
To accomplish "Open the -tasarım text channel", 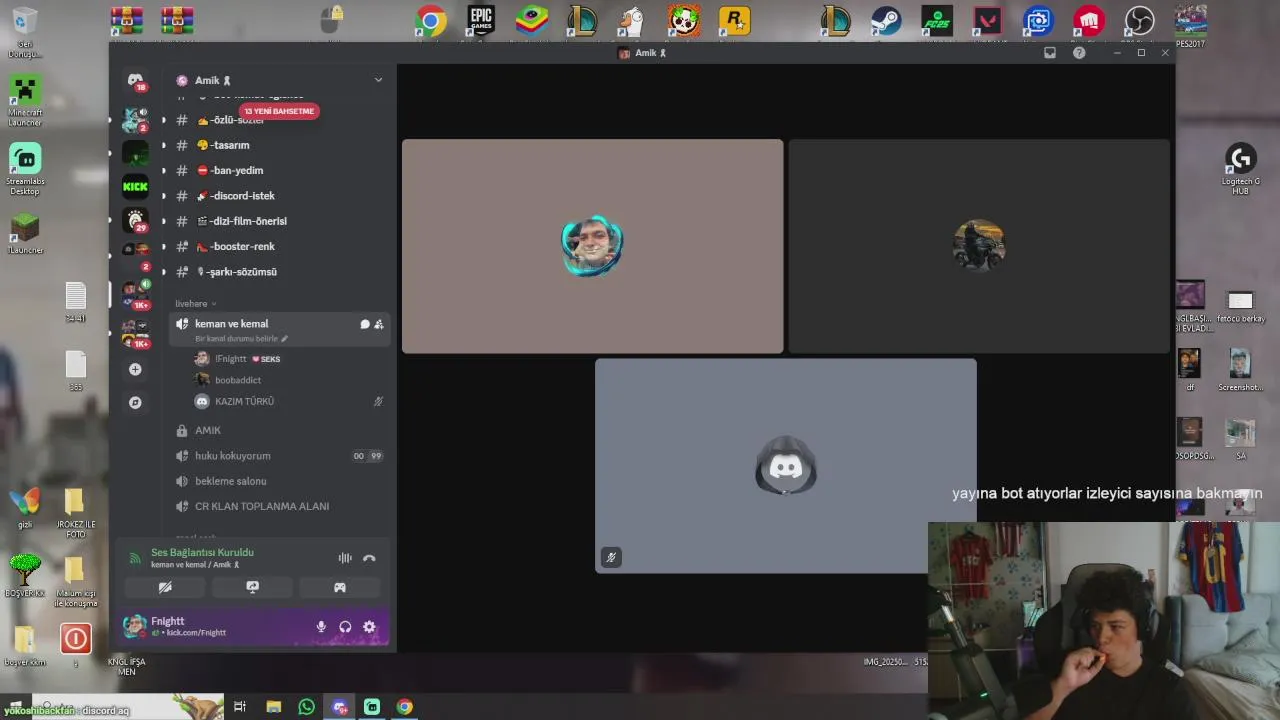I will (x=279, y=145).
